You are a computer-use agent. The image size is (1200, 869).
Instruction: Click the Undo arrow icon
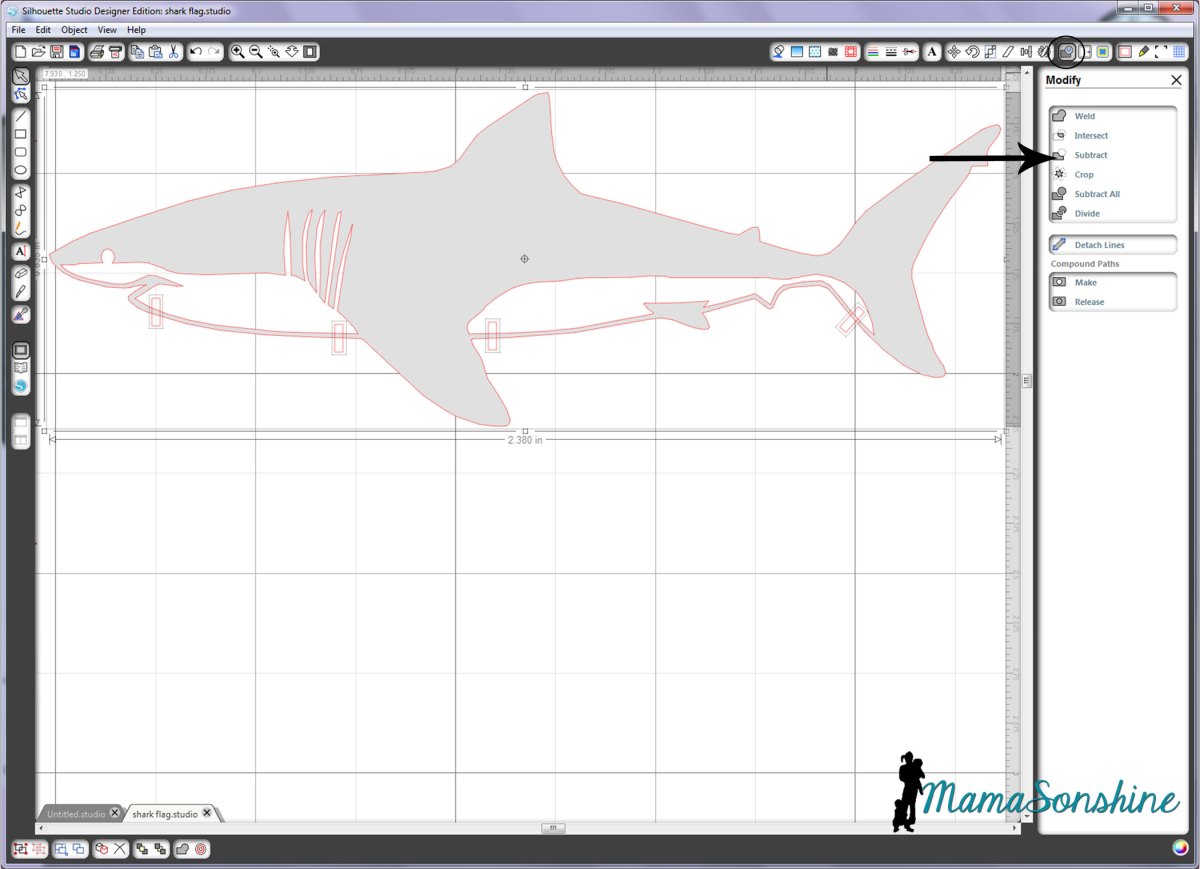point(196,51)
